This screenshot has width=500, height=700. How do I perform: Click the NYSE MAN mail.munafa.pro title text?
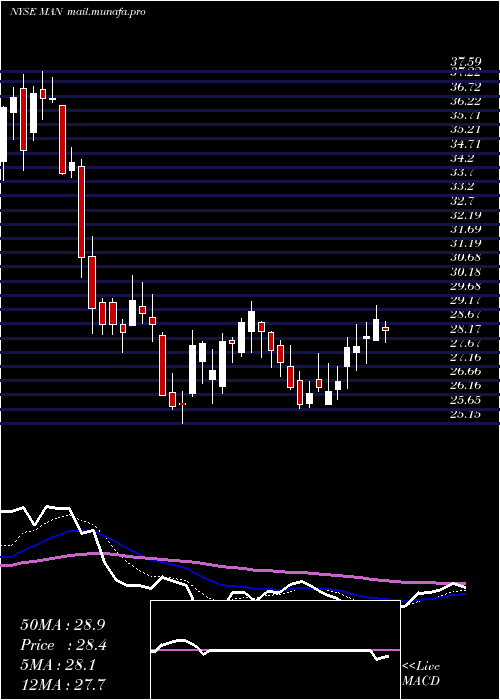coord(78,12)
